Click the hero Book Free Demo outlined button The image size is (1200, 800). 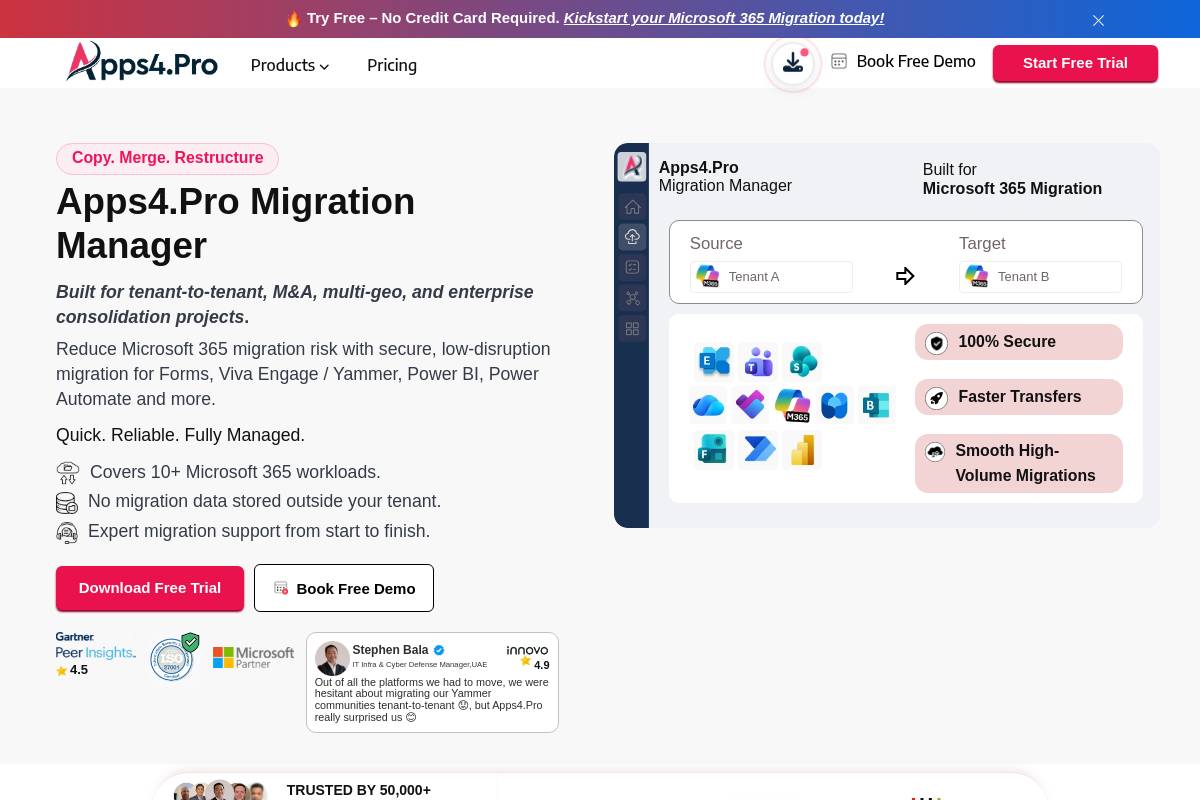tap(344, 588)
